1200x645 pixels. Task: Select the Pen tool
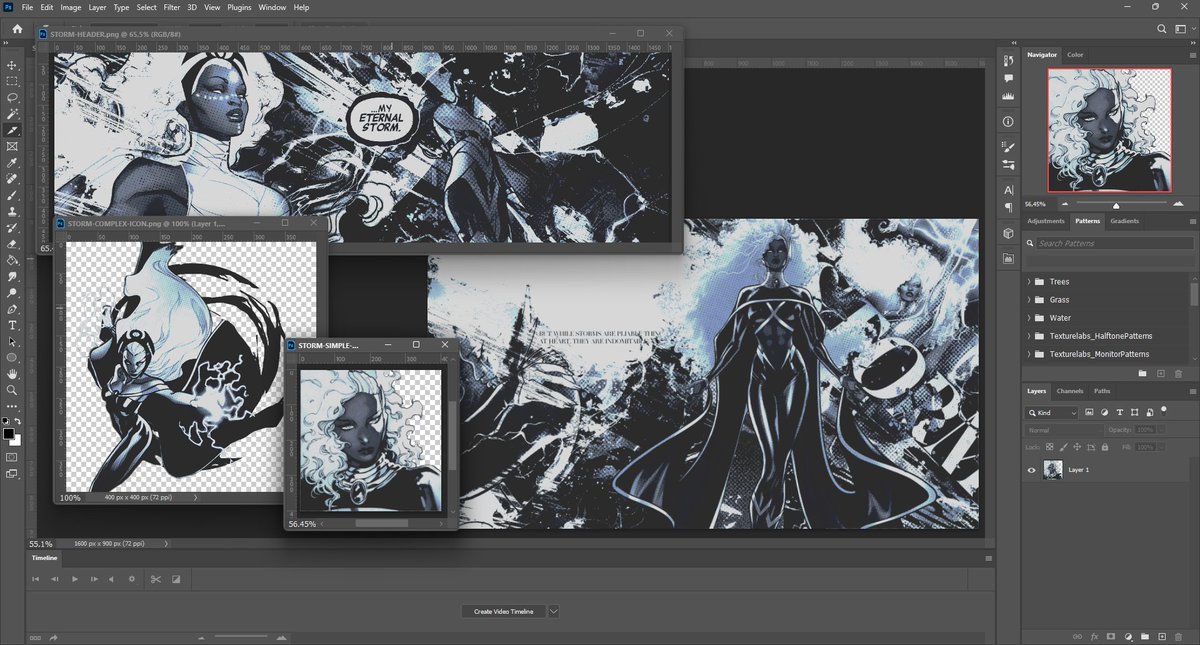tap(12, 309)
